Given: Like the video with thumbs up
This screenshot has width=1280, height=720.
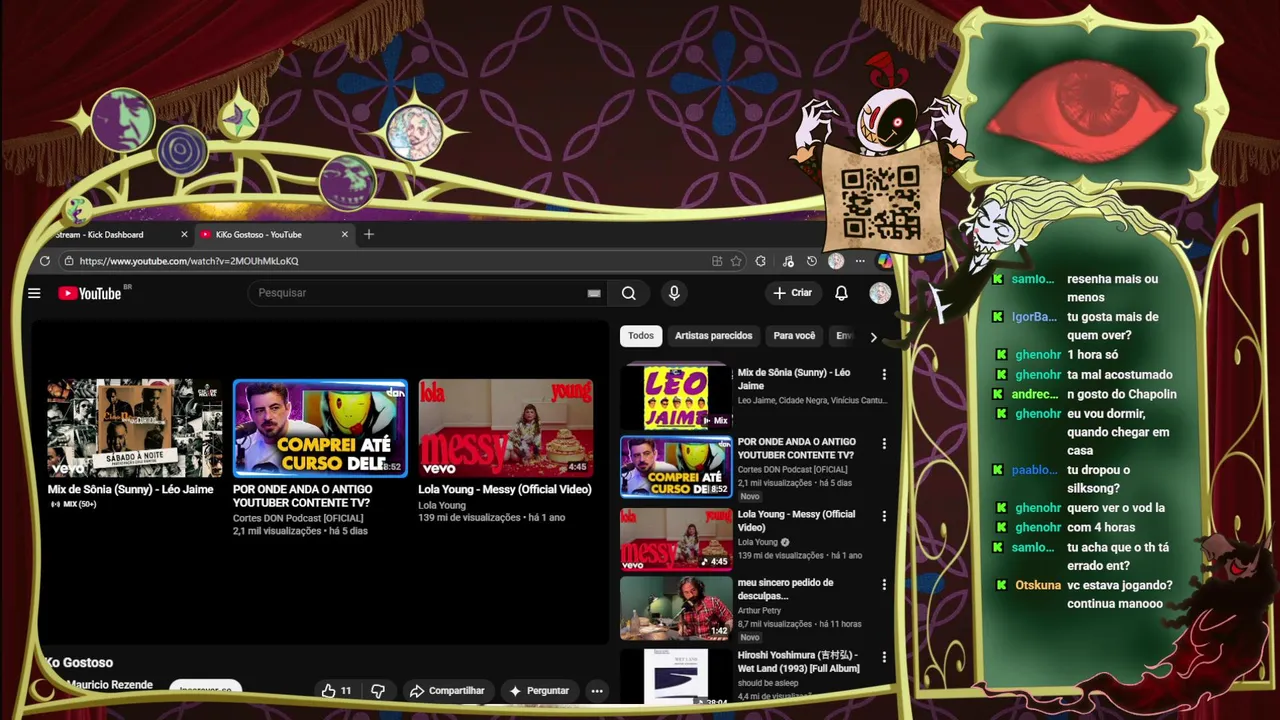Looking at the screenshot, I should coord(337,691).
